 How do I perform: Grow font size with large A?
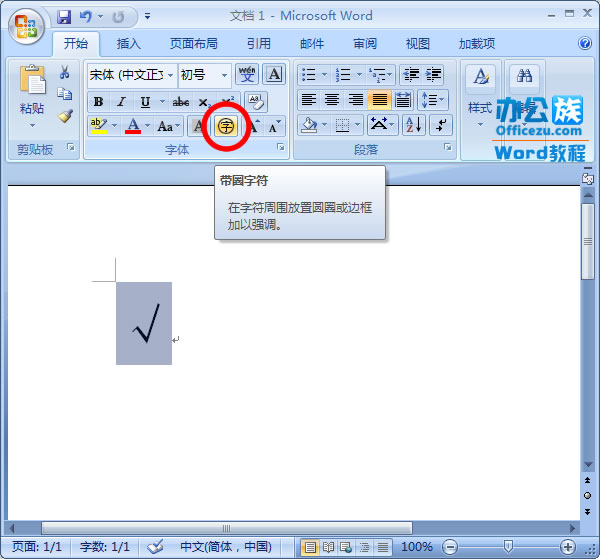point(254,126)
